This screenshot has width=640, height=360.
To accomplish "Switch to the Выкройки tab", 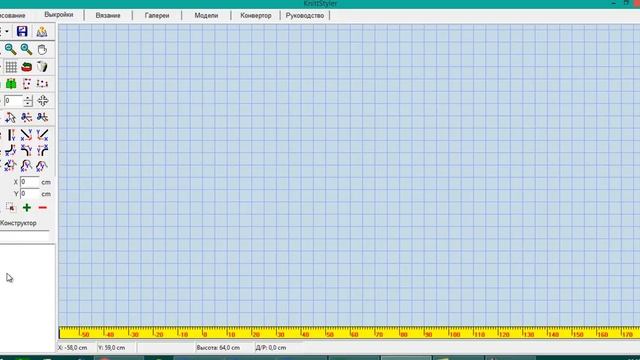I will (59, 15).
